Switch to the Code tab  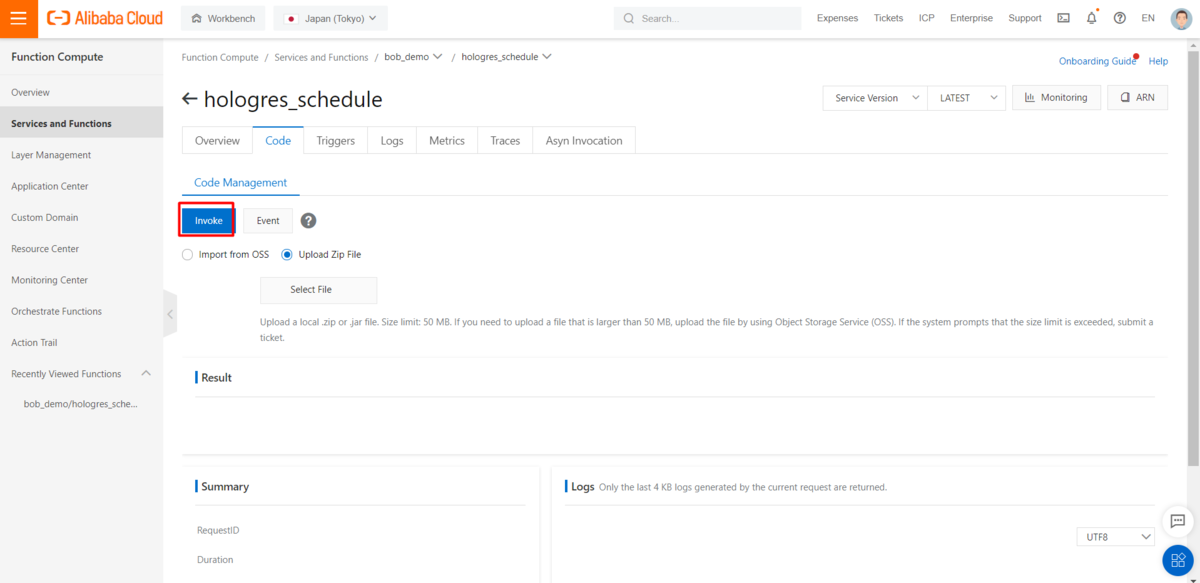pos(278,141)
